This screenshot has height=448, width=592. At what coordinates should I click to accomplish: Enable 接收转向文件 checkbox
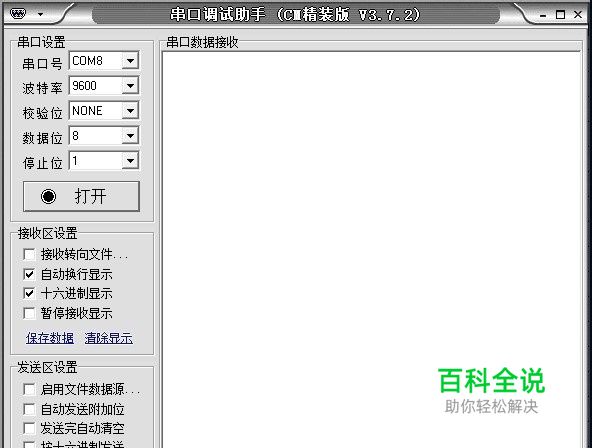29,254
